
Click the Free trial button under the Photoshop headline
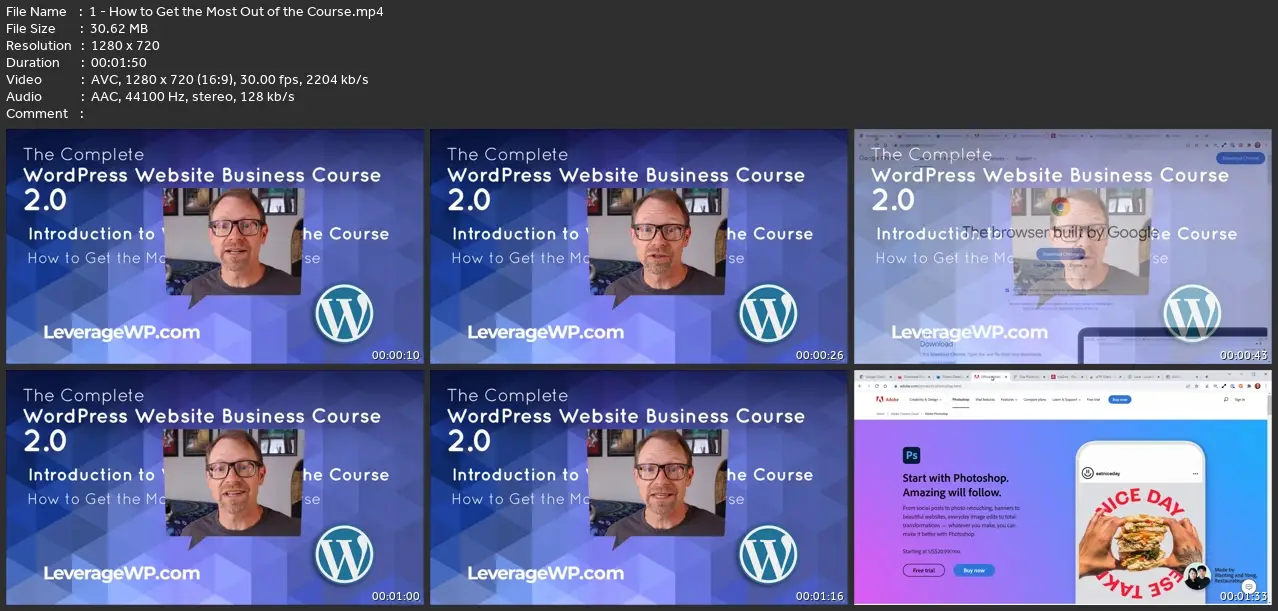924,570
